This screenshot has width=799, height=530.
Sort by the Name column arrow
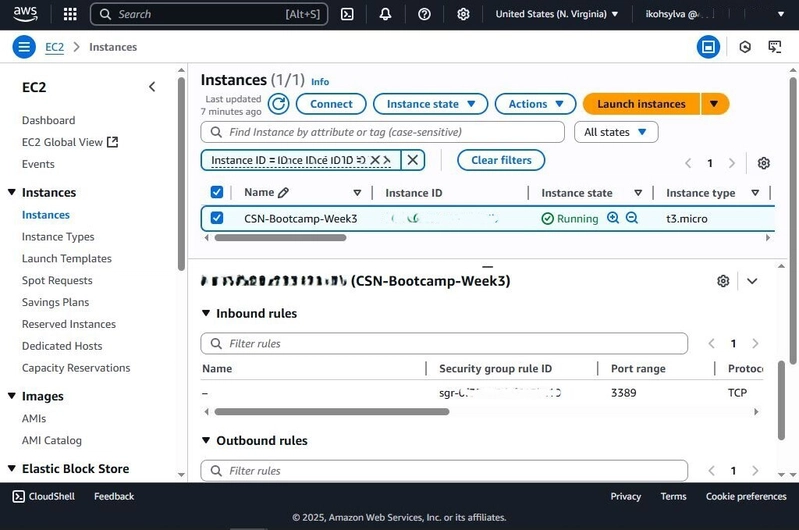[x=357, y=193]
